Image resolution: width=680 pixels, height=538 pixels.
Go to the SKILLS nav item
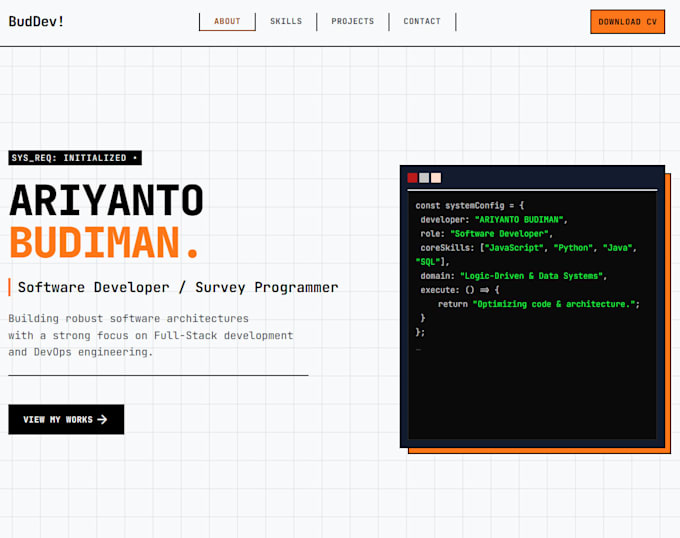tap(286, 21)
